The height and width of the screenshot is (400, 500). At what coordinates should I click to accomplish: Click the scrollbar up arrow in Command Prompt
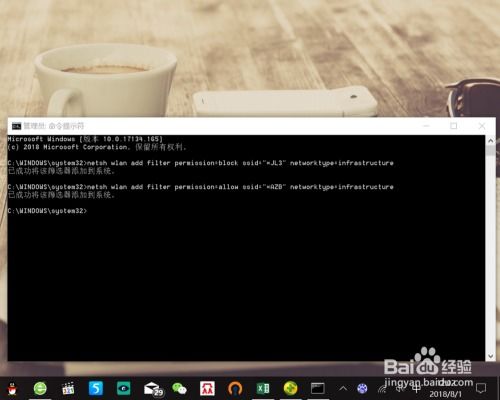coord(490,141)
